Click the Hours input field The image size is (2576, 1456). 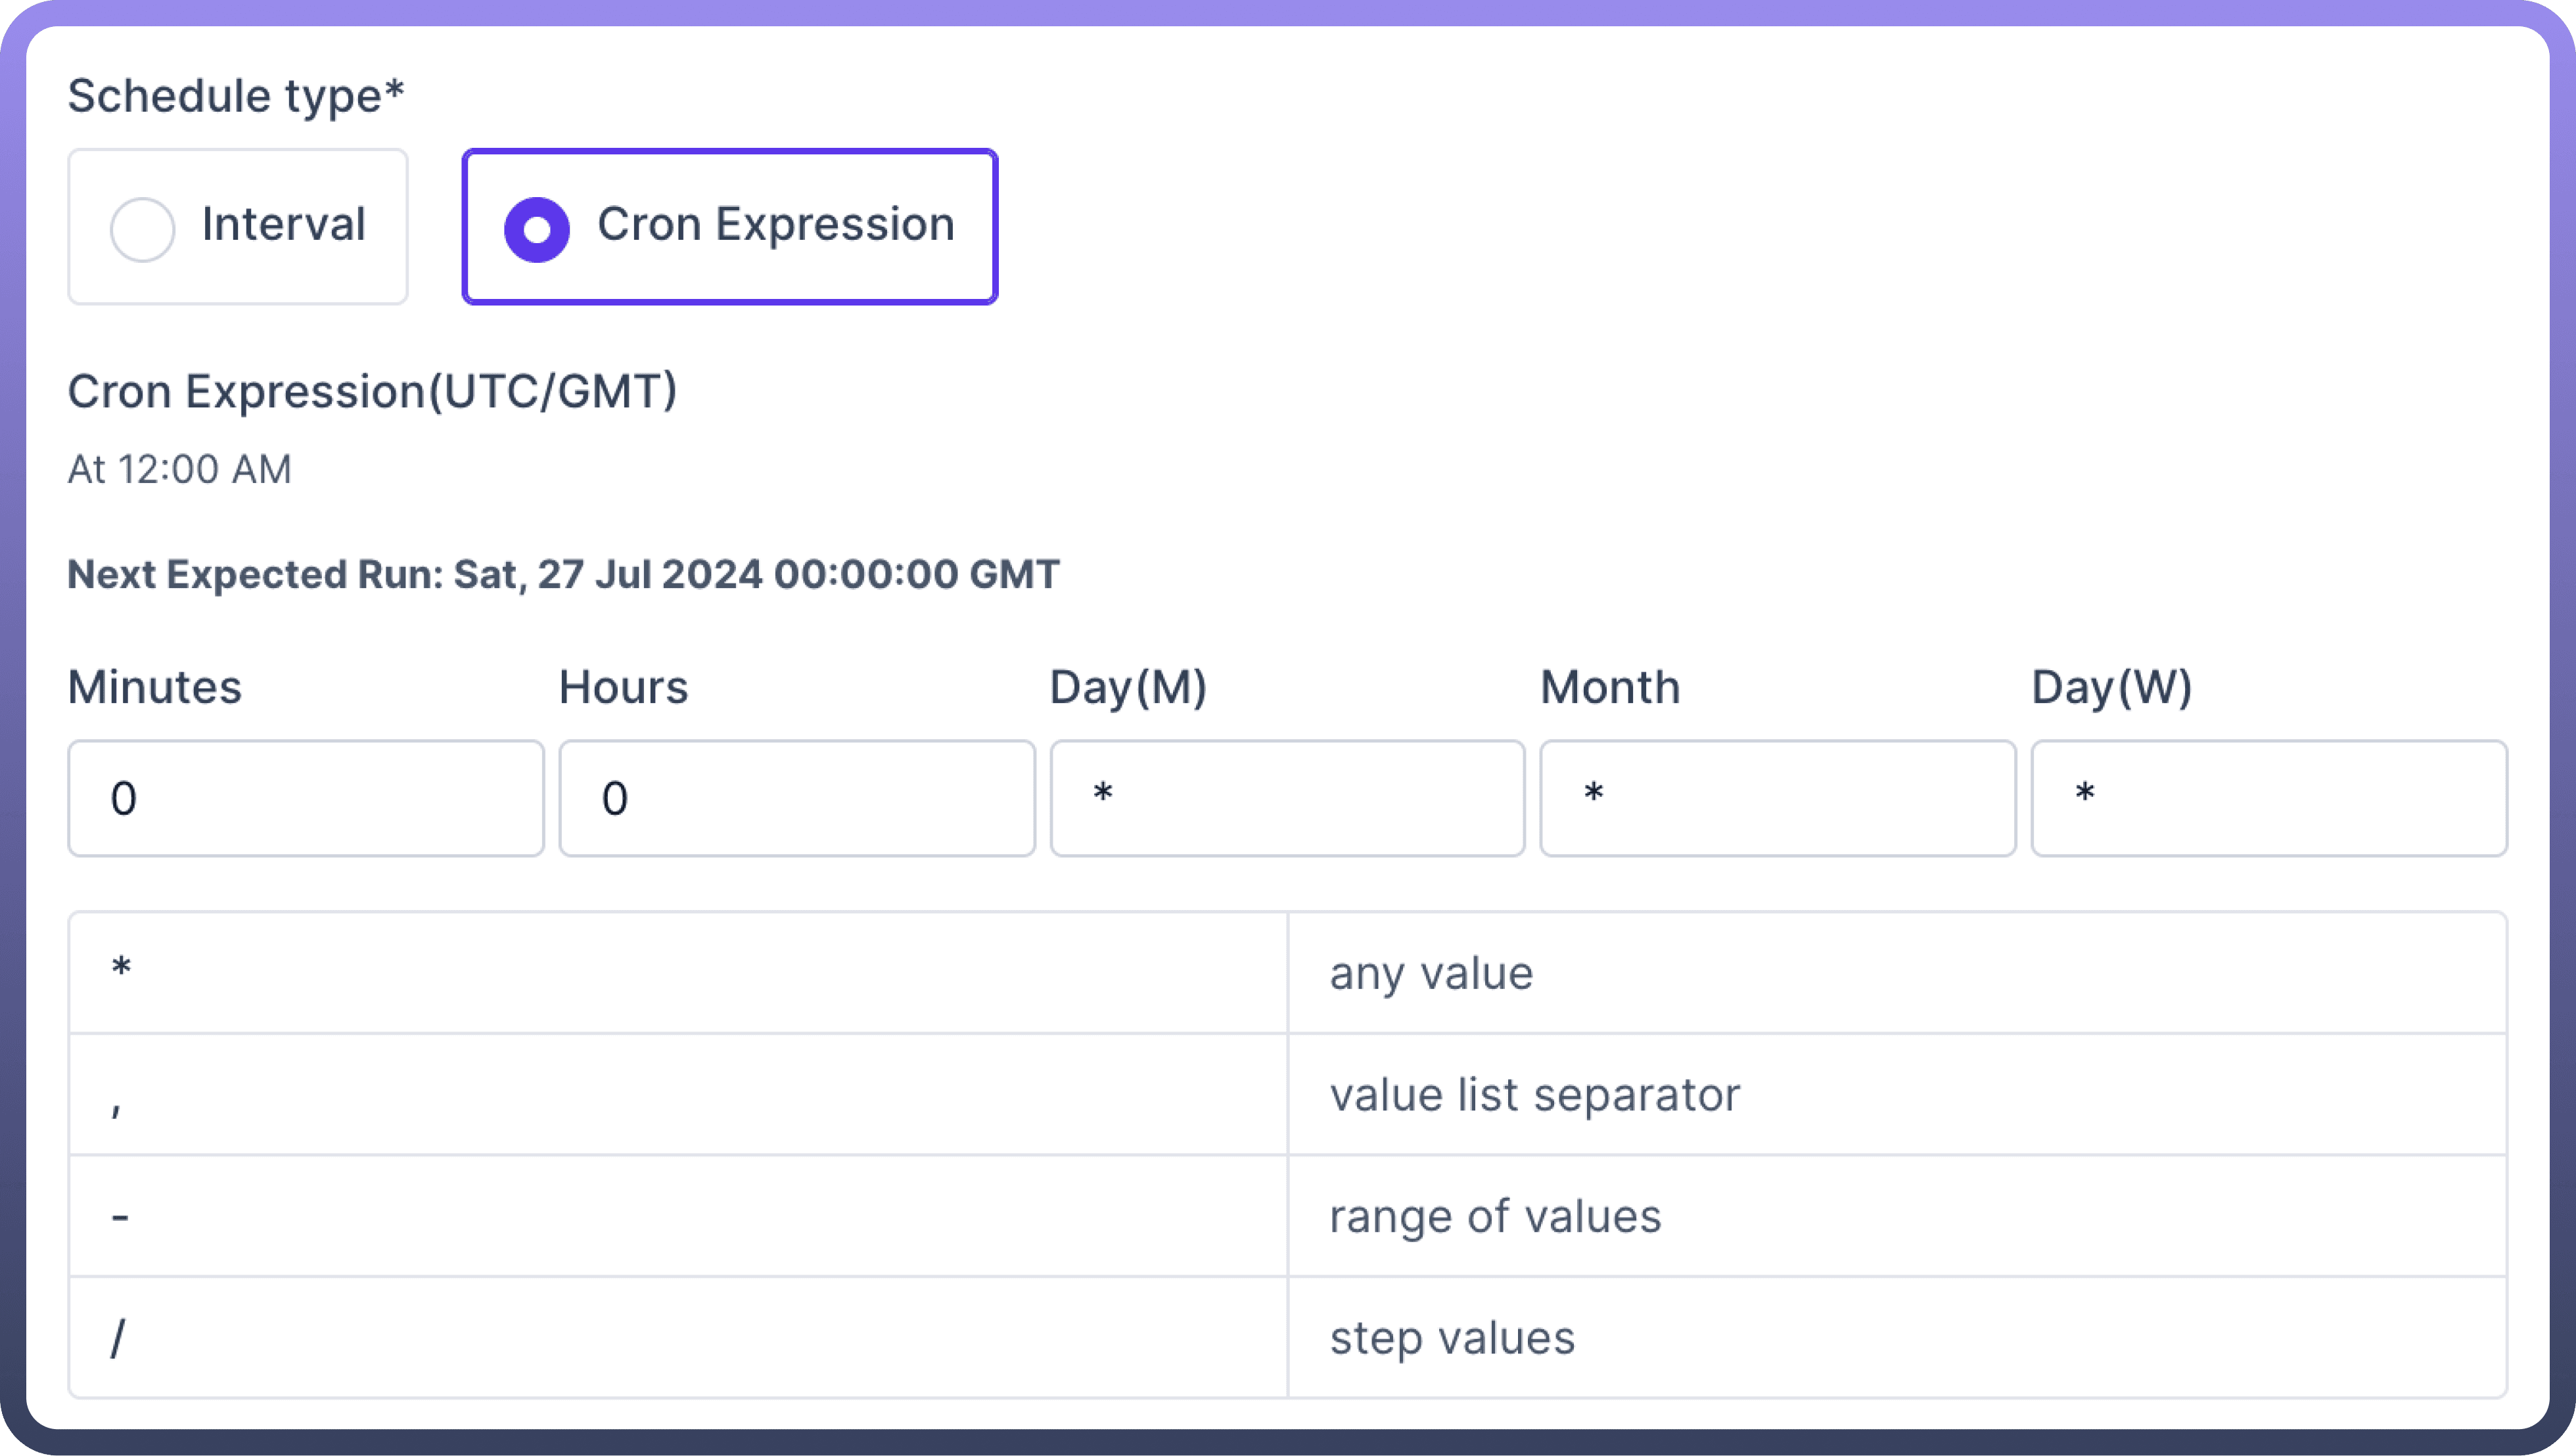pyautogui.click(x=796, y=798)
